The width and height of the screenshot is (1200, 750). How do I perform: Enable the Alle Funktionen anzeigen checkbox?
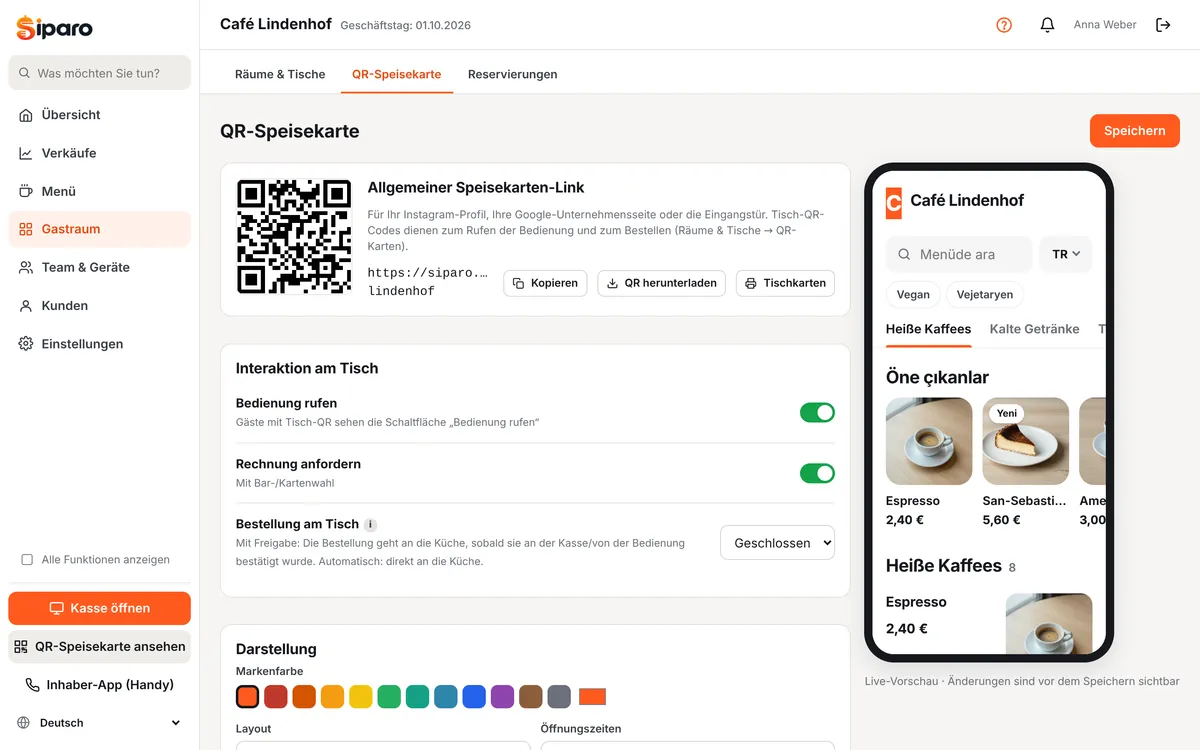tap(27, 560)
